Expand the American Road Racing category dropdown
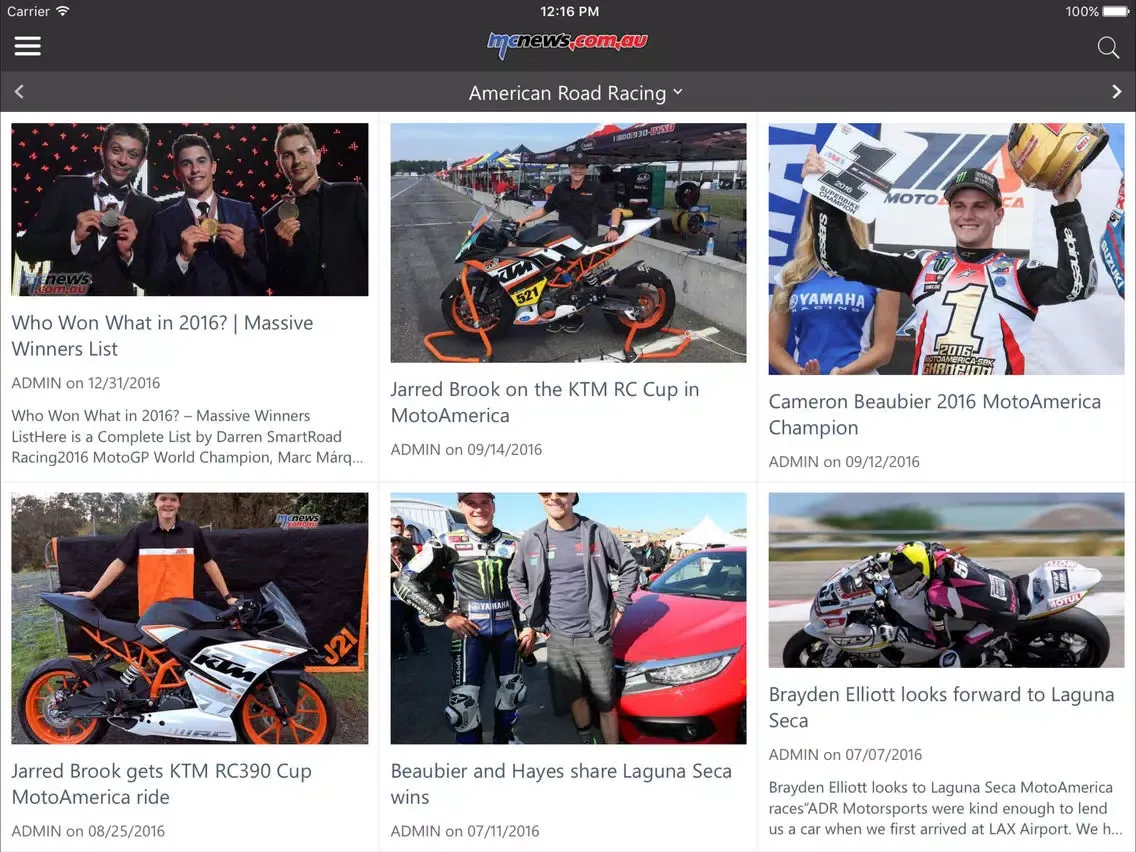Screen dimensions: 1136x852 (576, 93)
